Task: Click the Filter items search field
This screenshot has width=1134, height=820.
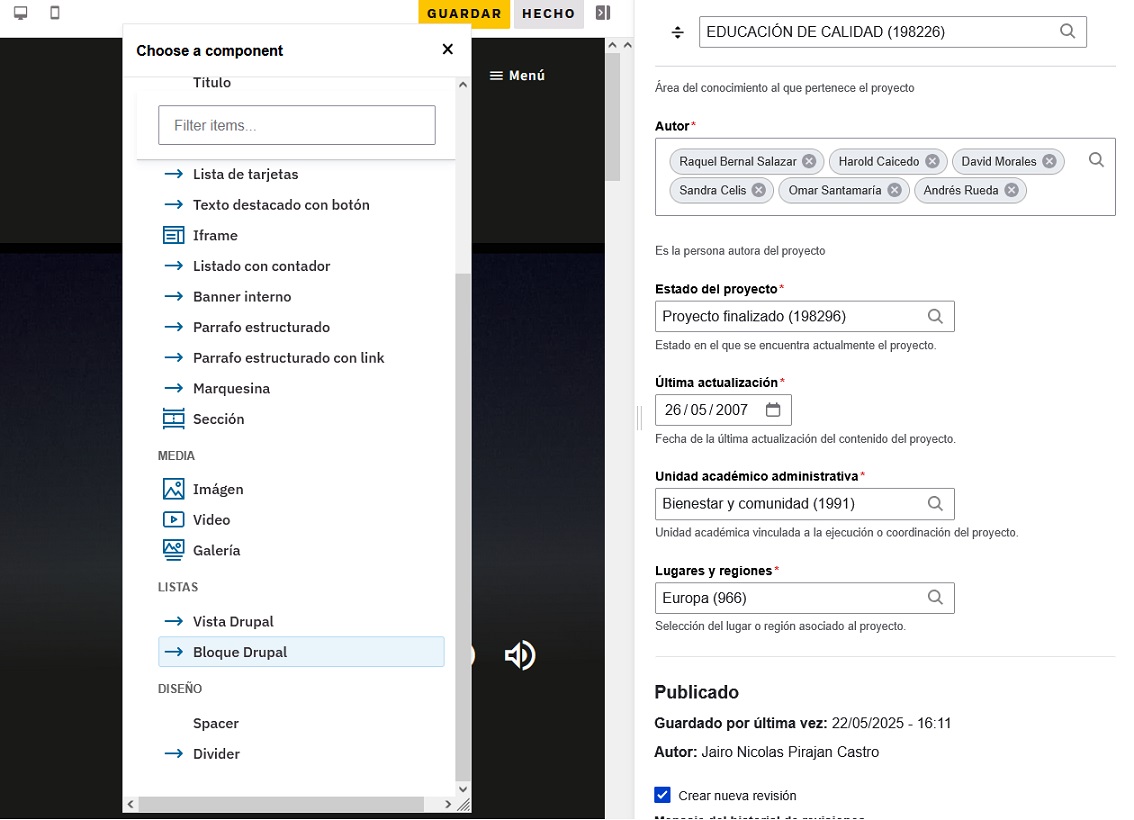Action: pyautogui.click(x=296, y=126)
